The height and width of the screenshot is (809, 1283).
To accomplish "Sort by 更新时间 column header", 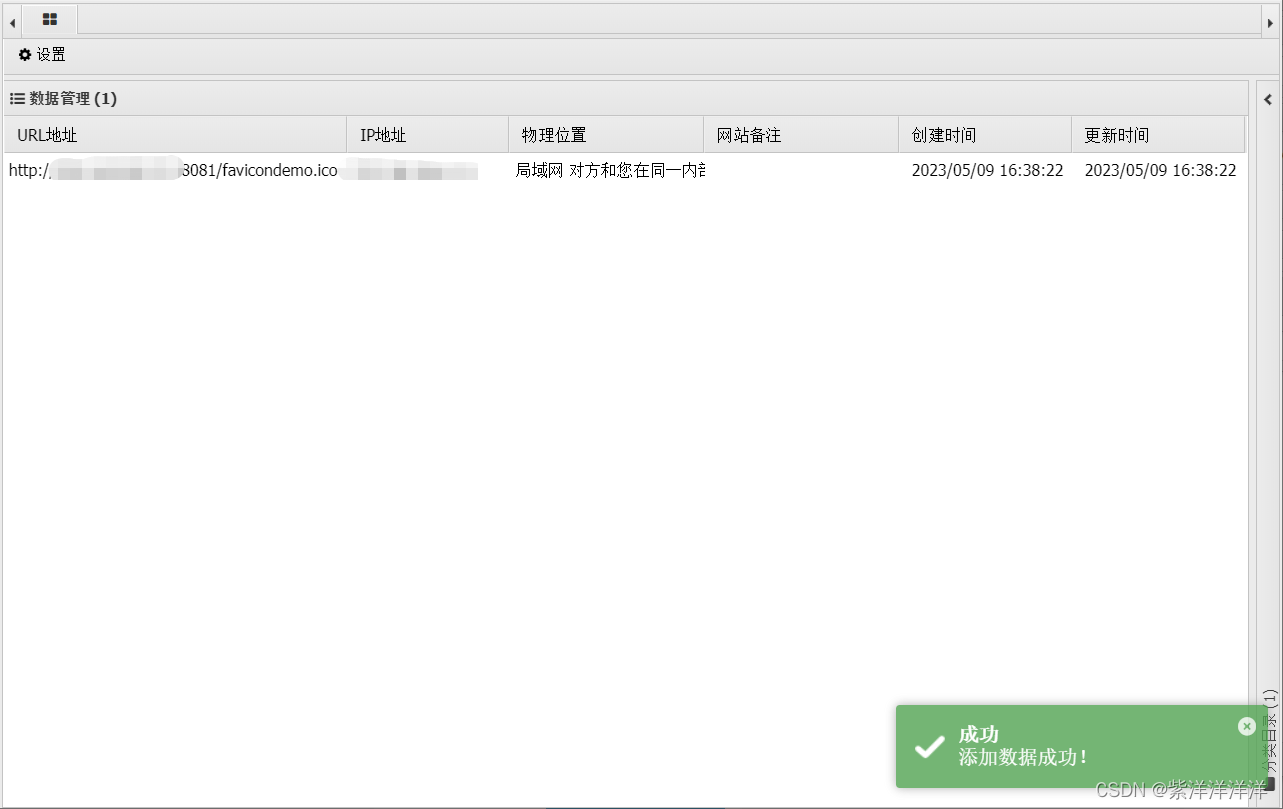I will 1158,135.
